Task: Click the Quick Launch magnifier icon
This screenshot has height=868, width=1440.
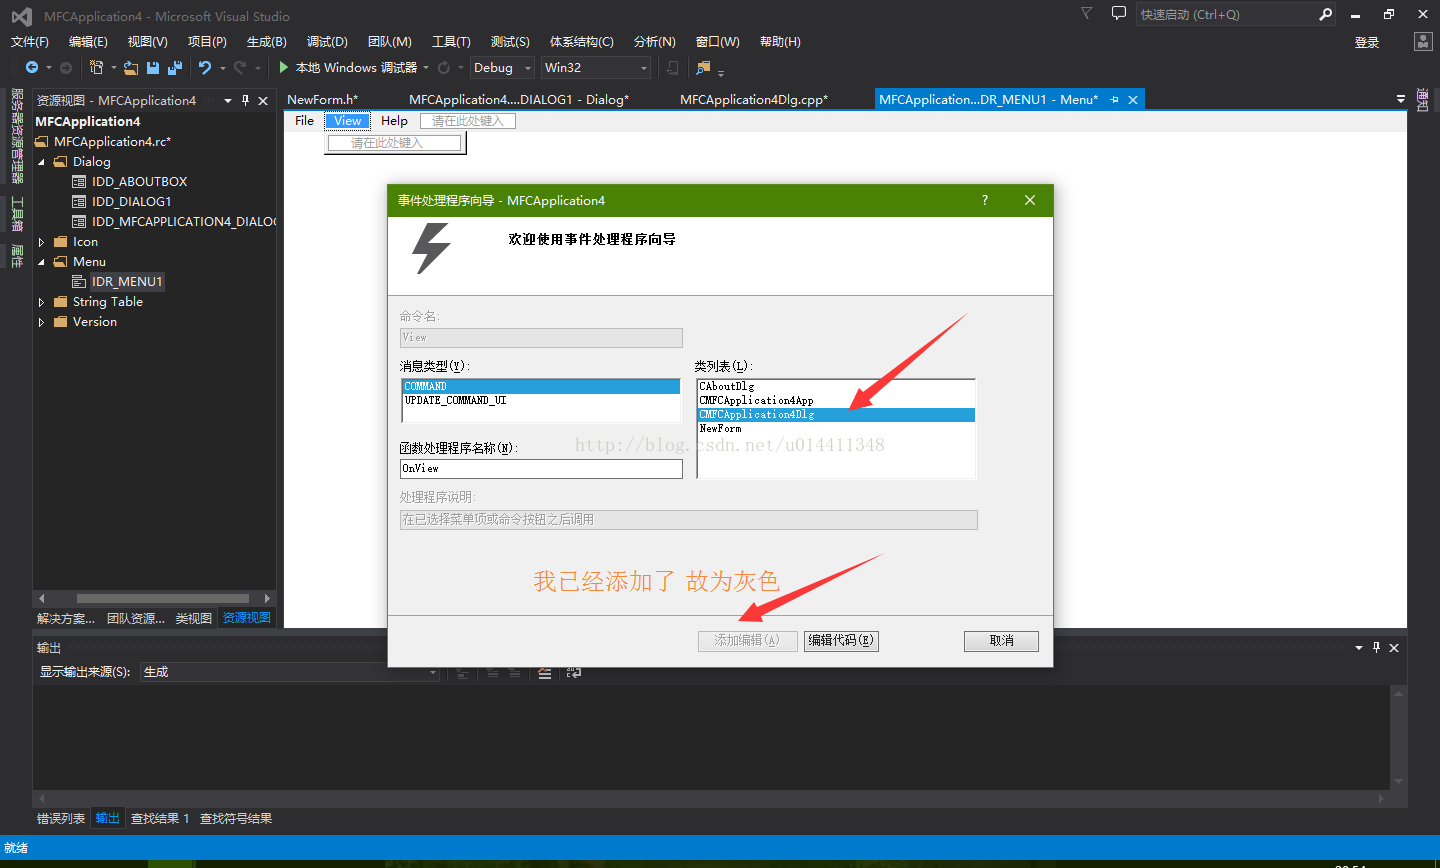Action: 1326,14
